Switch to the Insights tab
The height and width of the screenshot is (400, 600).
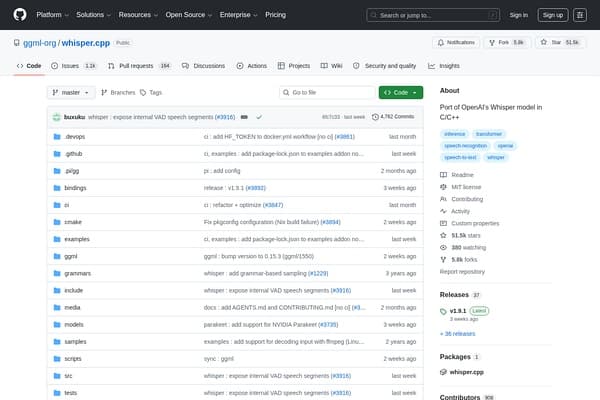pos(443,66)
